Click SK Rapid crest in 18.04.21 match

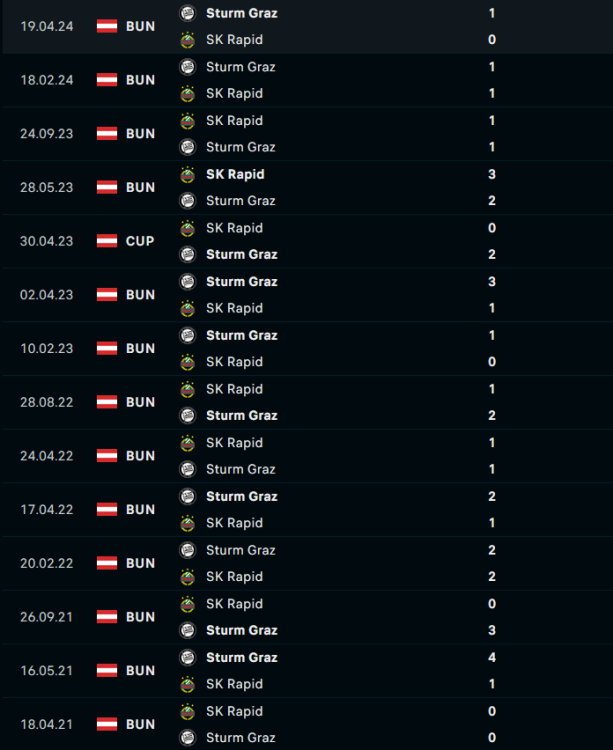tap(187, 711)
